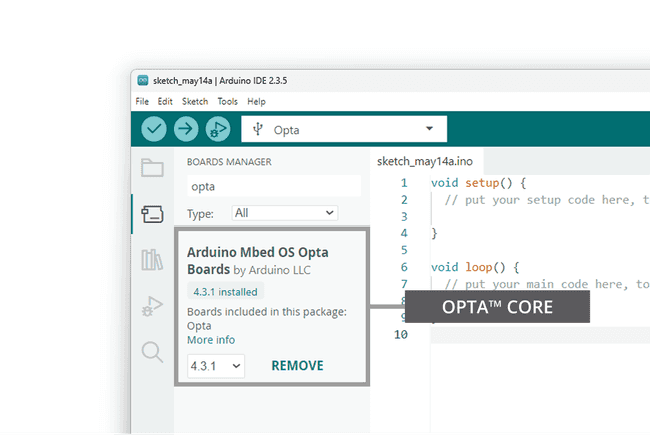The height and width of the screenshot is (435, 650).
Task: Open the Library Manager books icon
Action: tap(152, 260)
